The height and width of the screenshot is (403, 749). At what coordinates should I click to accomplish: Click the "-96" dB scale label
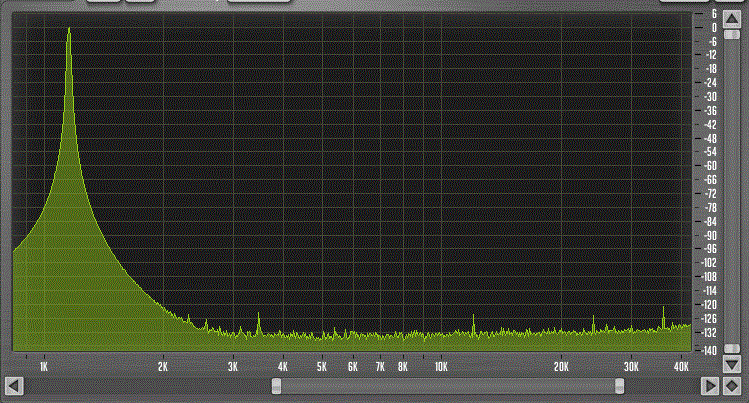click(x=711, y=249)
